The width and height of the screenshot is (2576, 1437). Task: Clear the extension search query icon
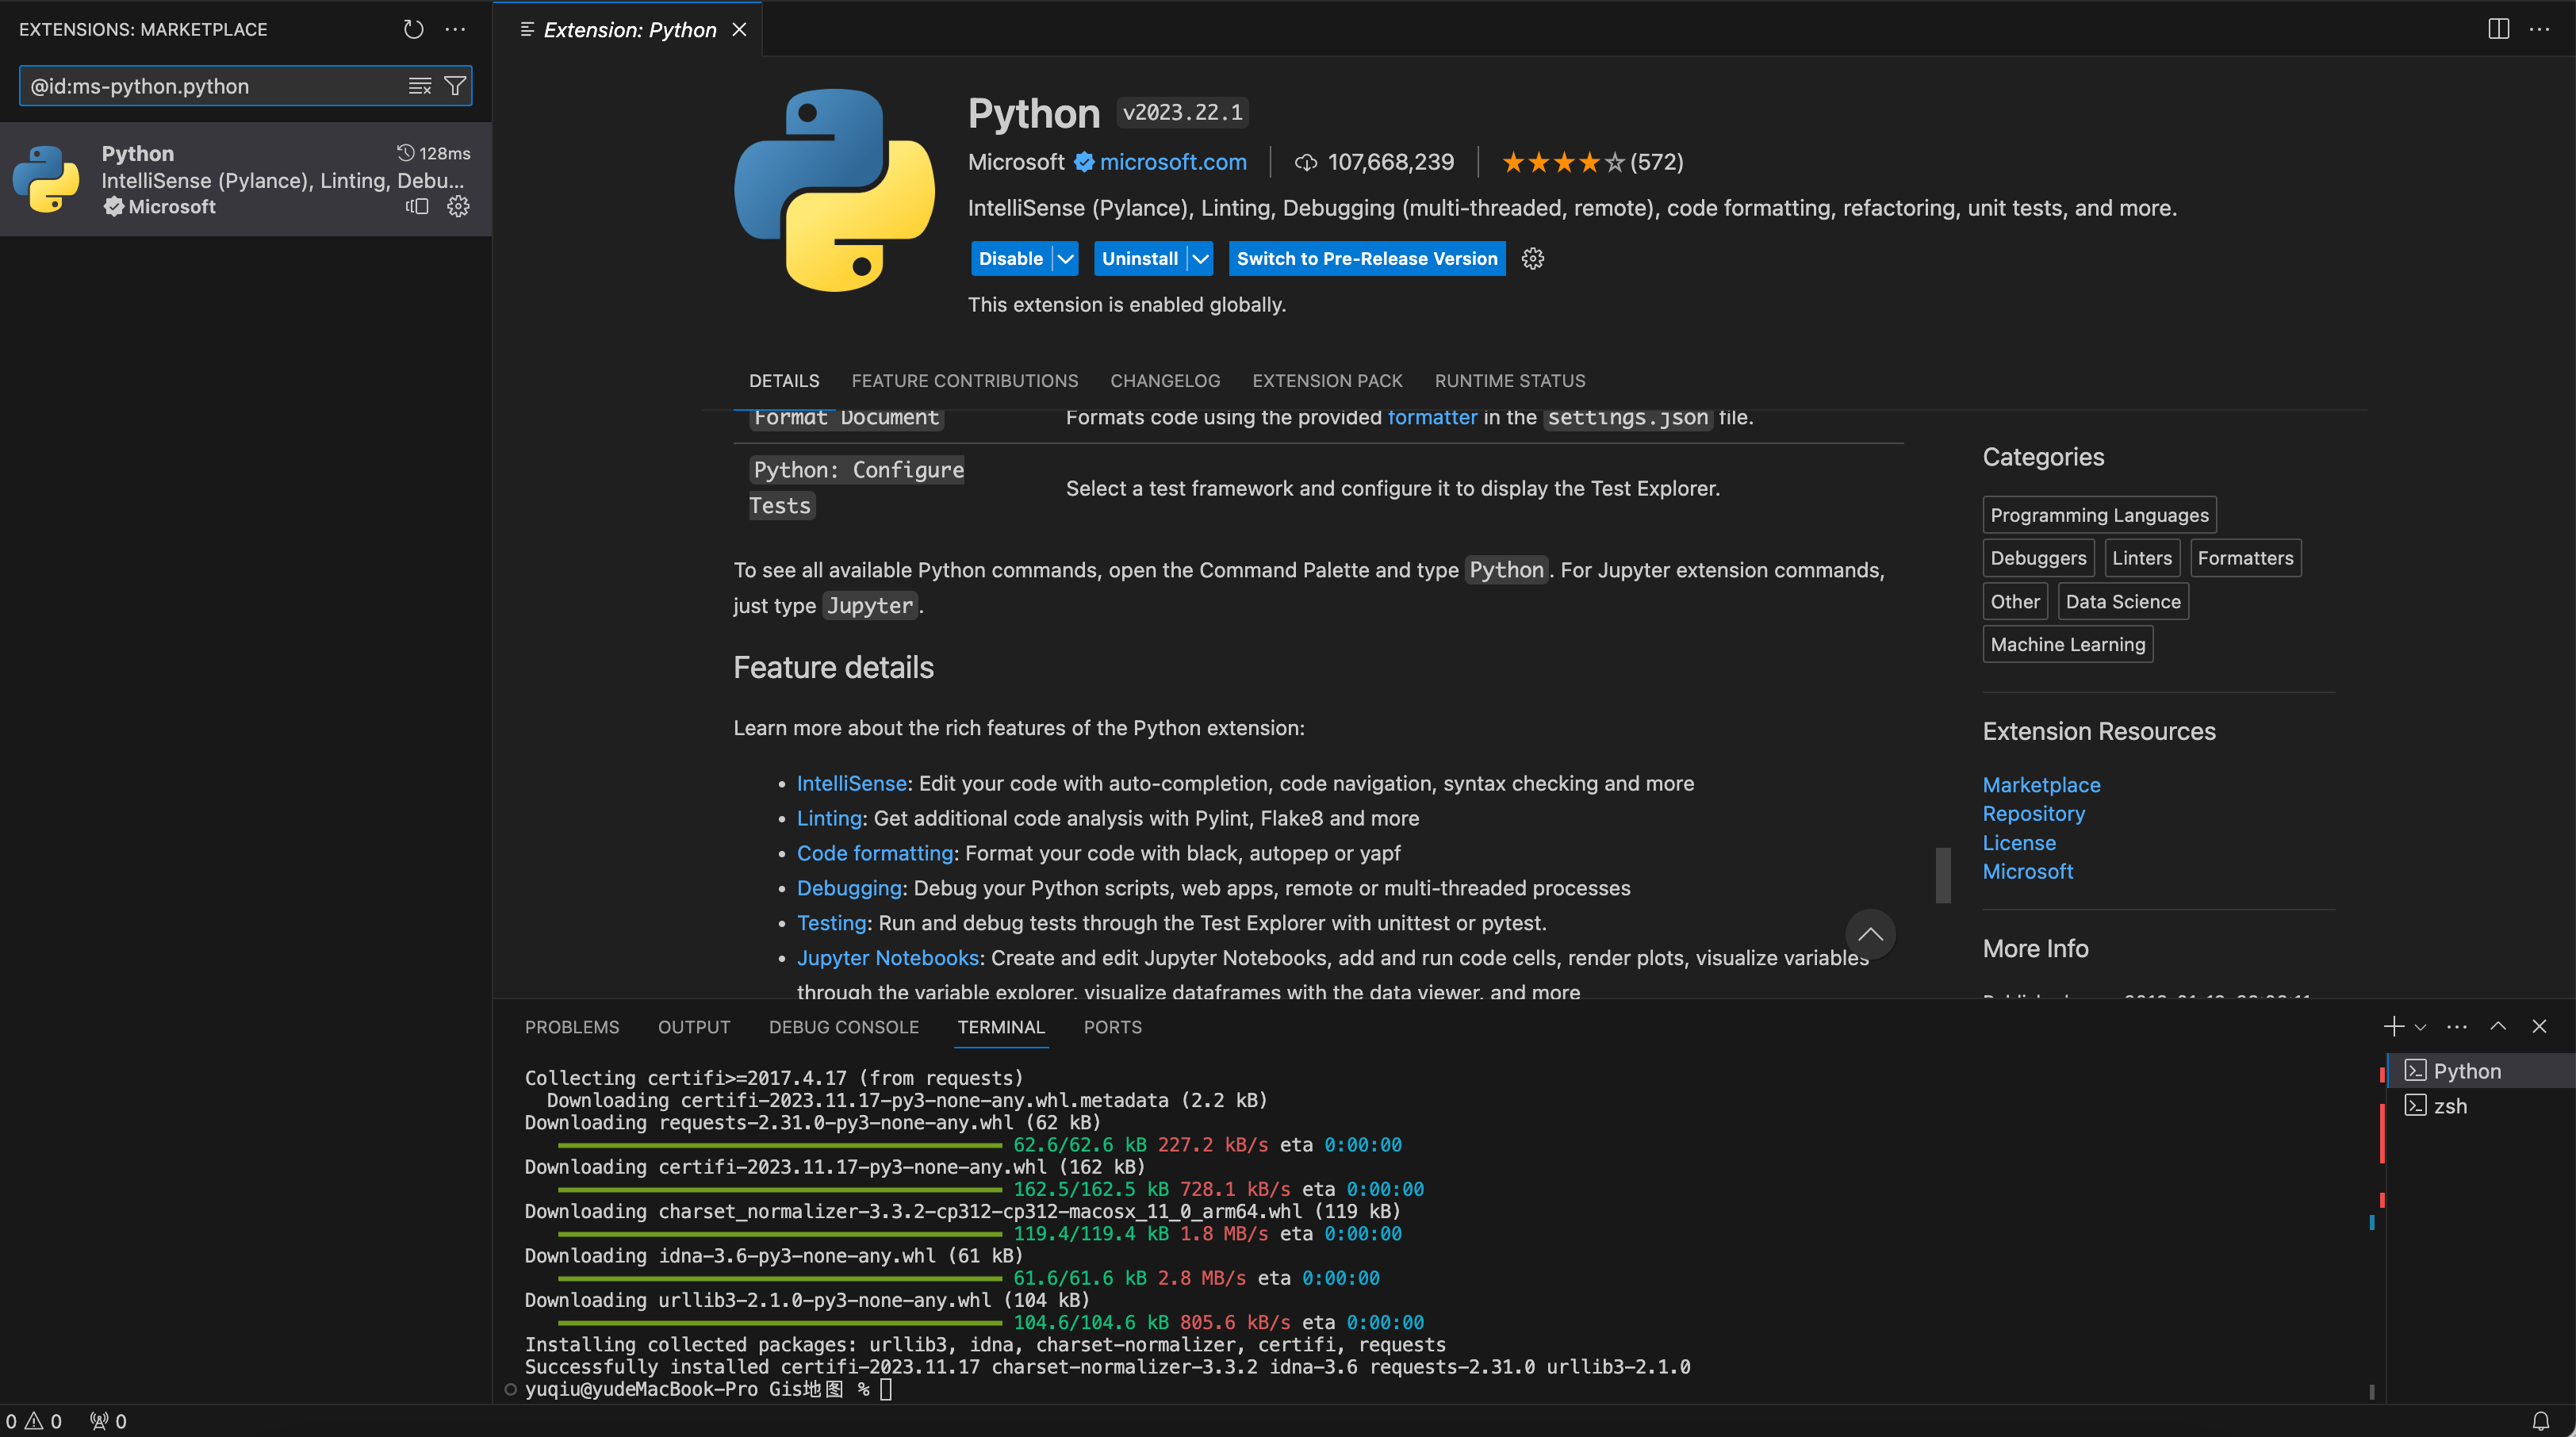[419, 85]
